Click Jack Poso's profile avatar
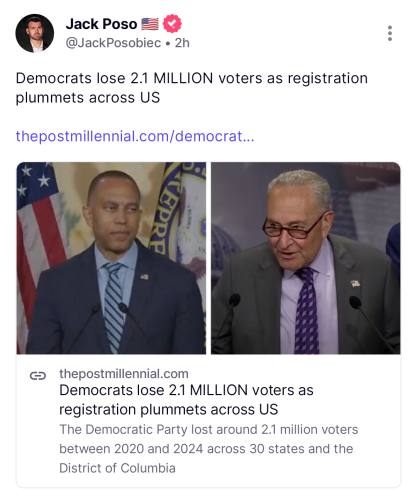 tap(35, 33)
